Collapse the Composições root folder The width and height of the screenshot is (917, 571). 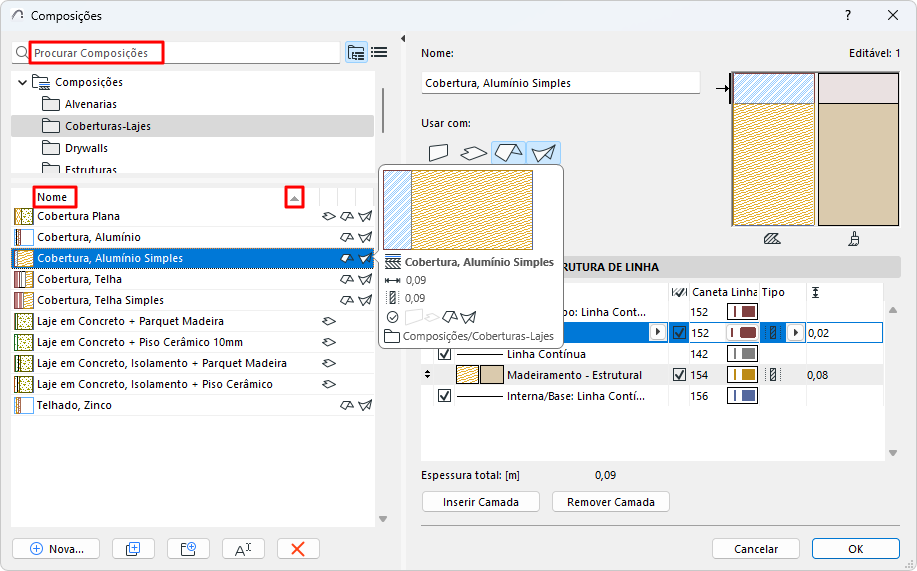click(x=22, y=82)
